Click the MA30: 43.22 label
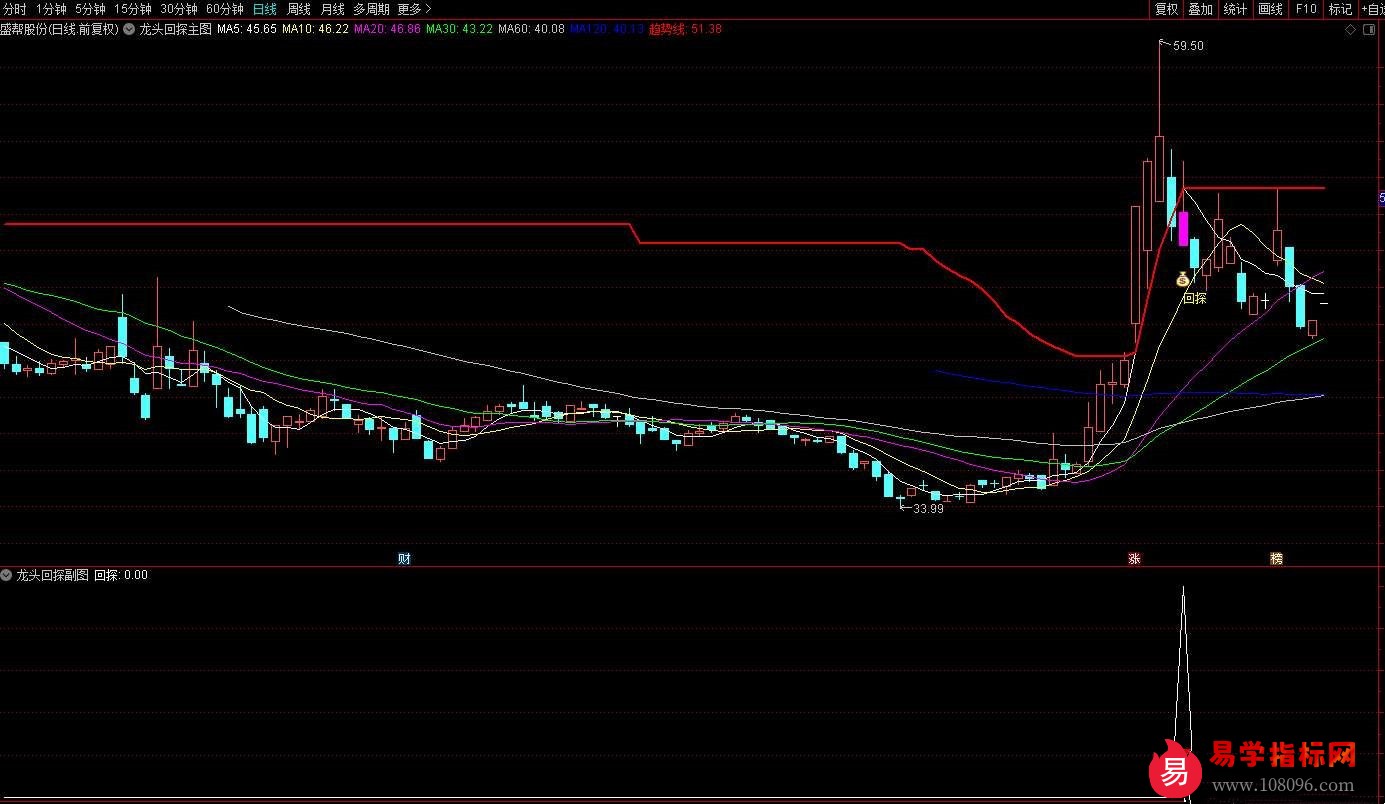Viewport: 1385px width, 804px height. click(459, 29)
